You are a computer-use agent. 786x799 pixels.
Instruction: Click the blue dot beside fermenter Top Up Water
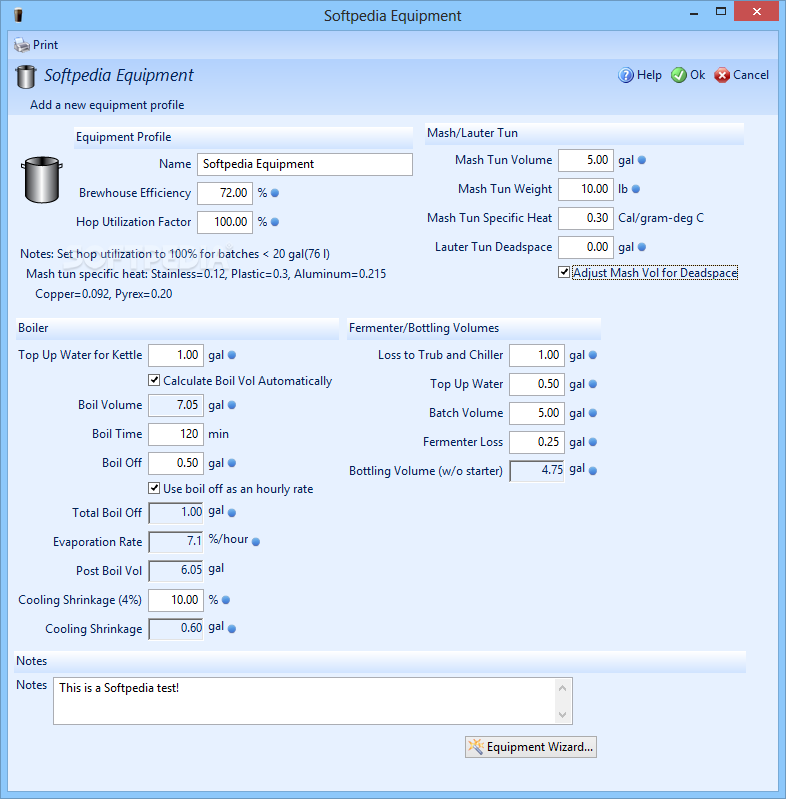593,384
